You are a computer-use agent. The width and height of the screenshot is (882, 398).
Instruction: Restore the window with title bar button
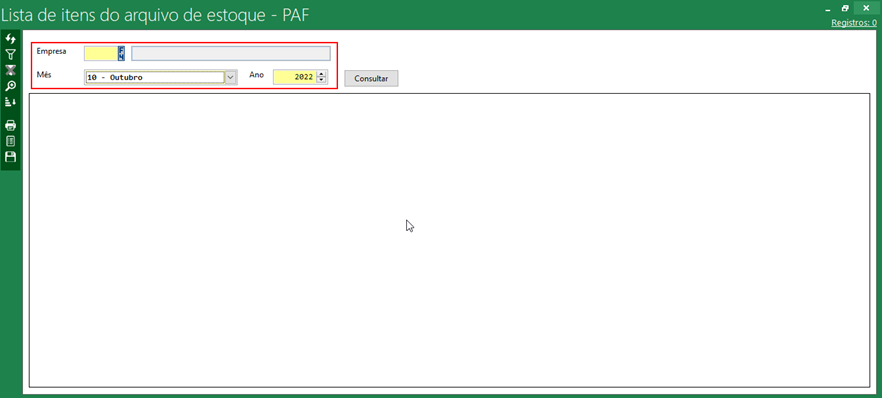point(845,8)
